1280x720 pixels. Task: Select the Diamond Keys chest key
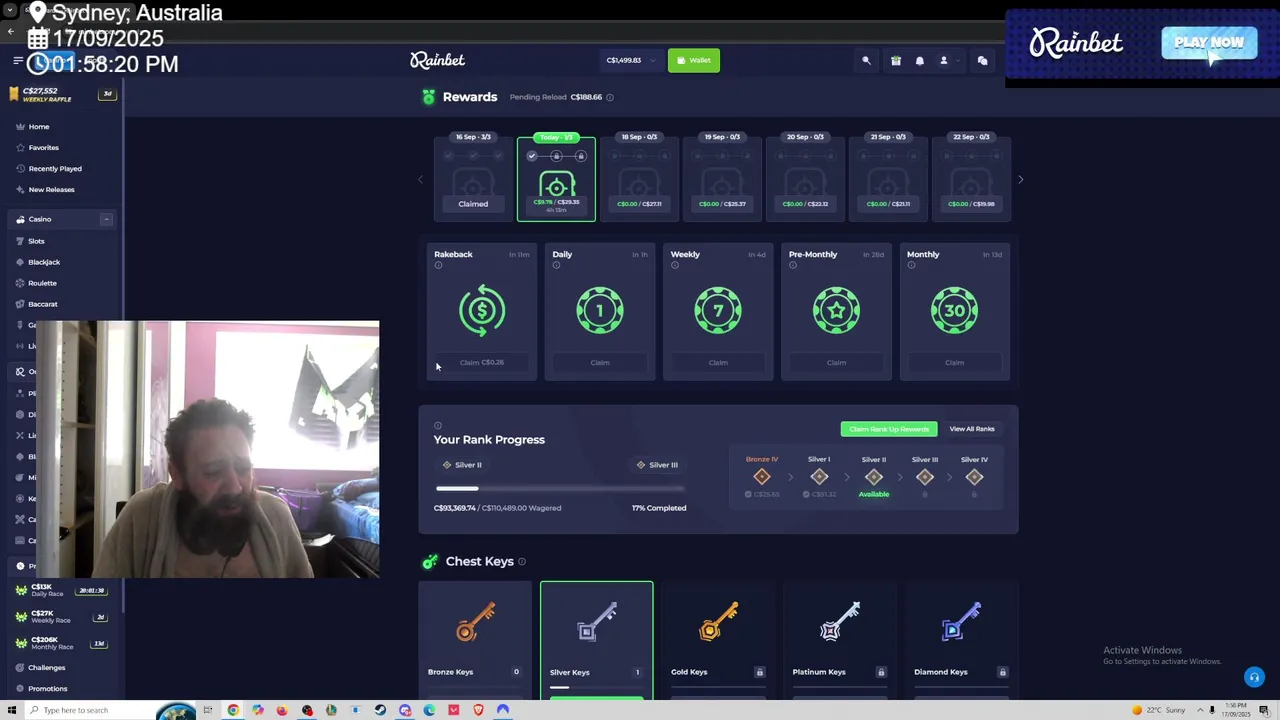click(961, 640)
